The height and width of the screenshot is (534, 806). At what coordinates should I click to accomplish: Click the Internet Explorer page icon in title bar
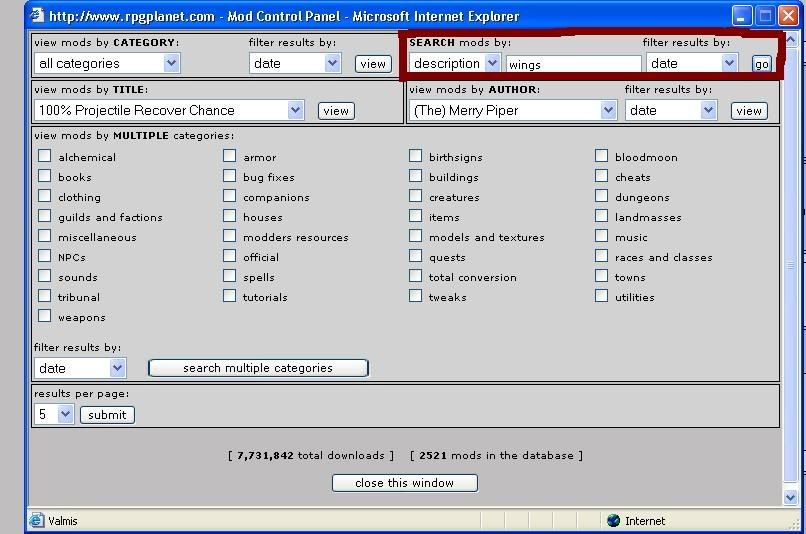[x=37, y=15]
